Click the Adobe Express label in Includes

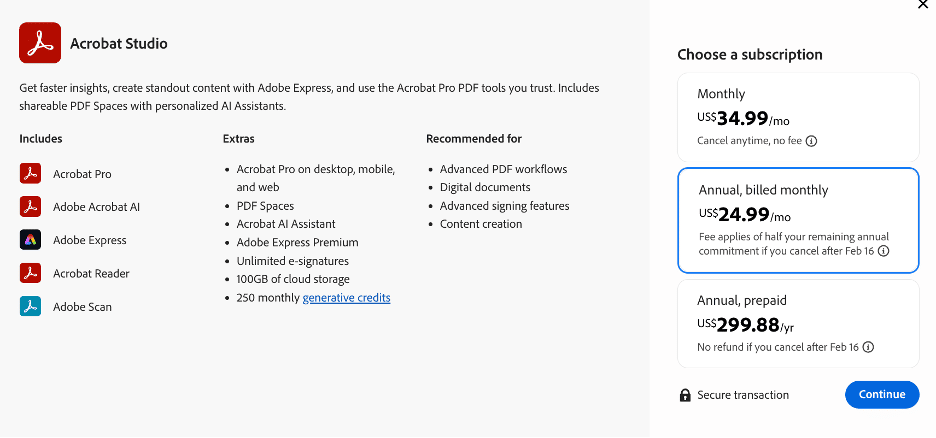pos(90,240)
